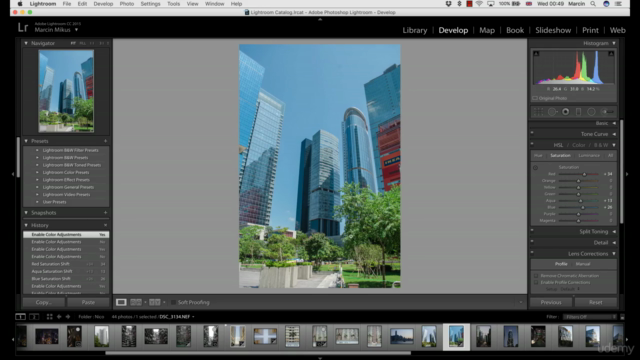The image size is (640, 360).
Task: Toggle Lens Corrections panel switch
Action: [532, 252]
